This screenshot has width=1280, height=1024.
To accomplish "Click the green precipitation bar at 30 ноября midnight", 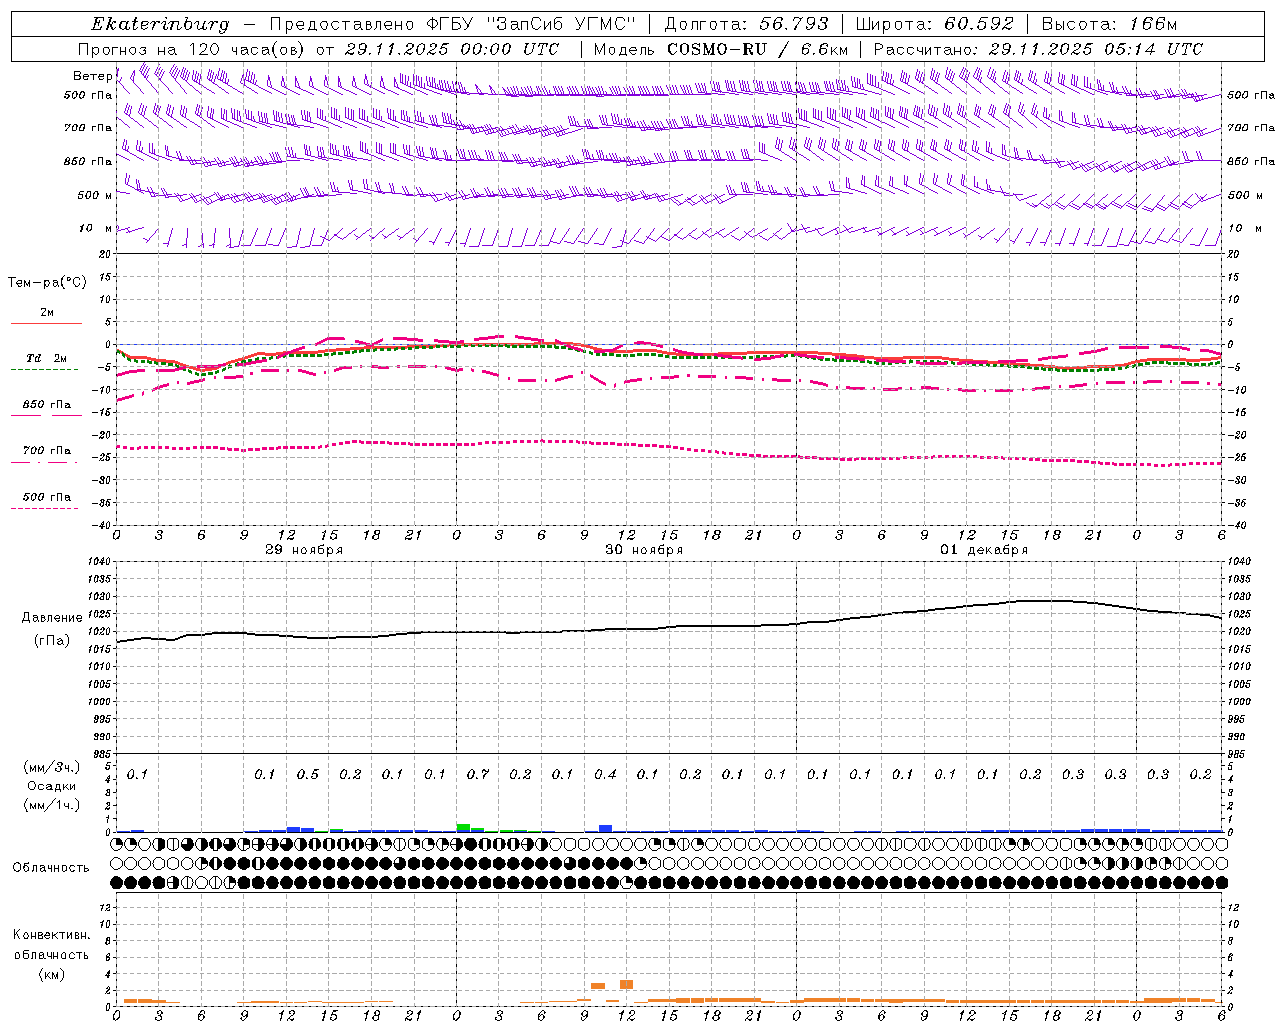I will coord(463,827).
